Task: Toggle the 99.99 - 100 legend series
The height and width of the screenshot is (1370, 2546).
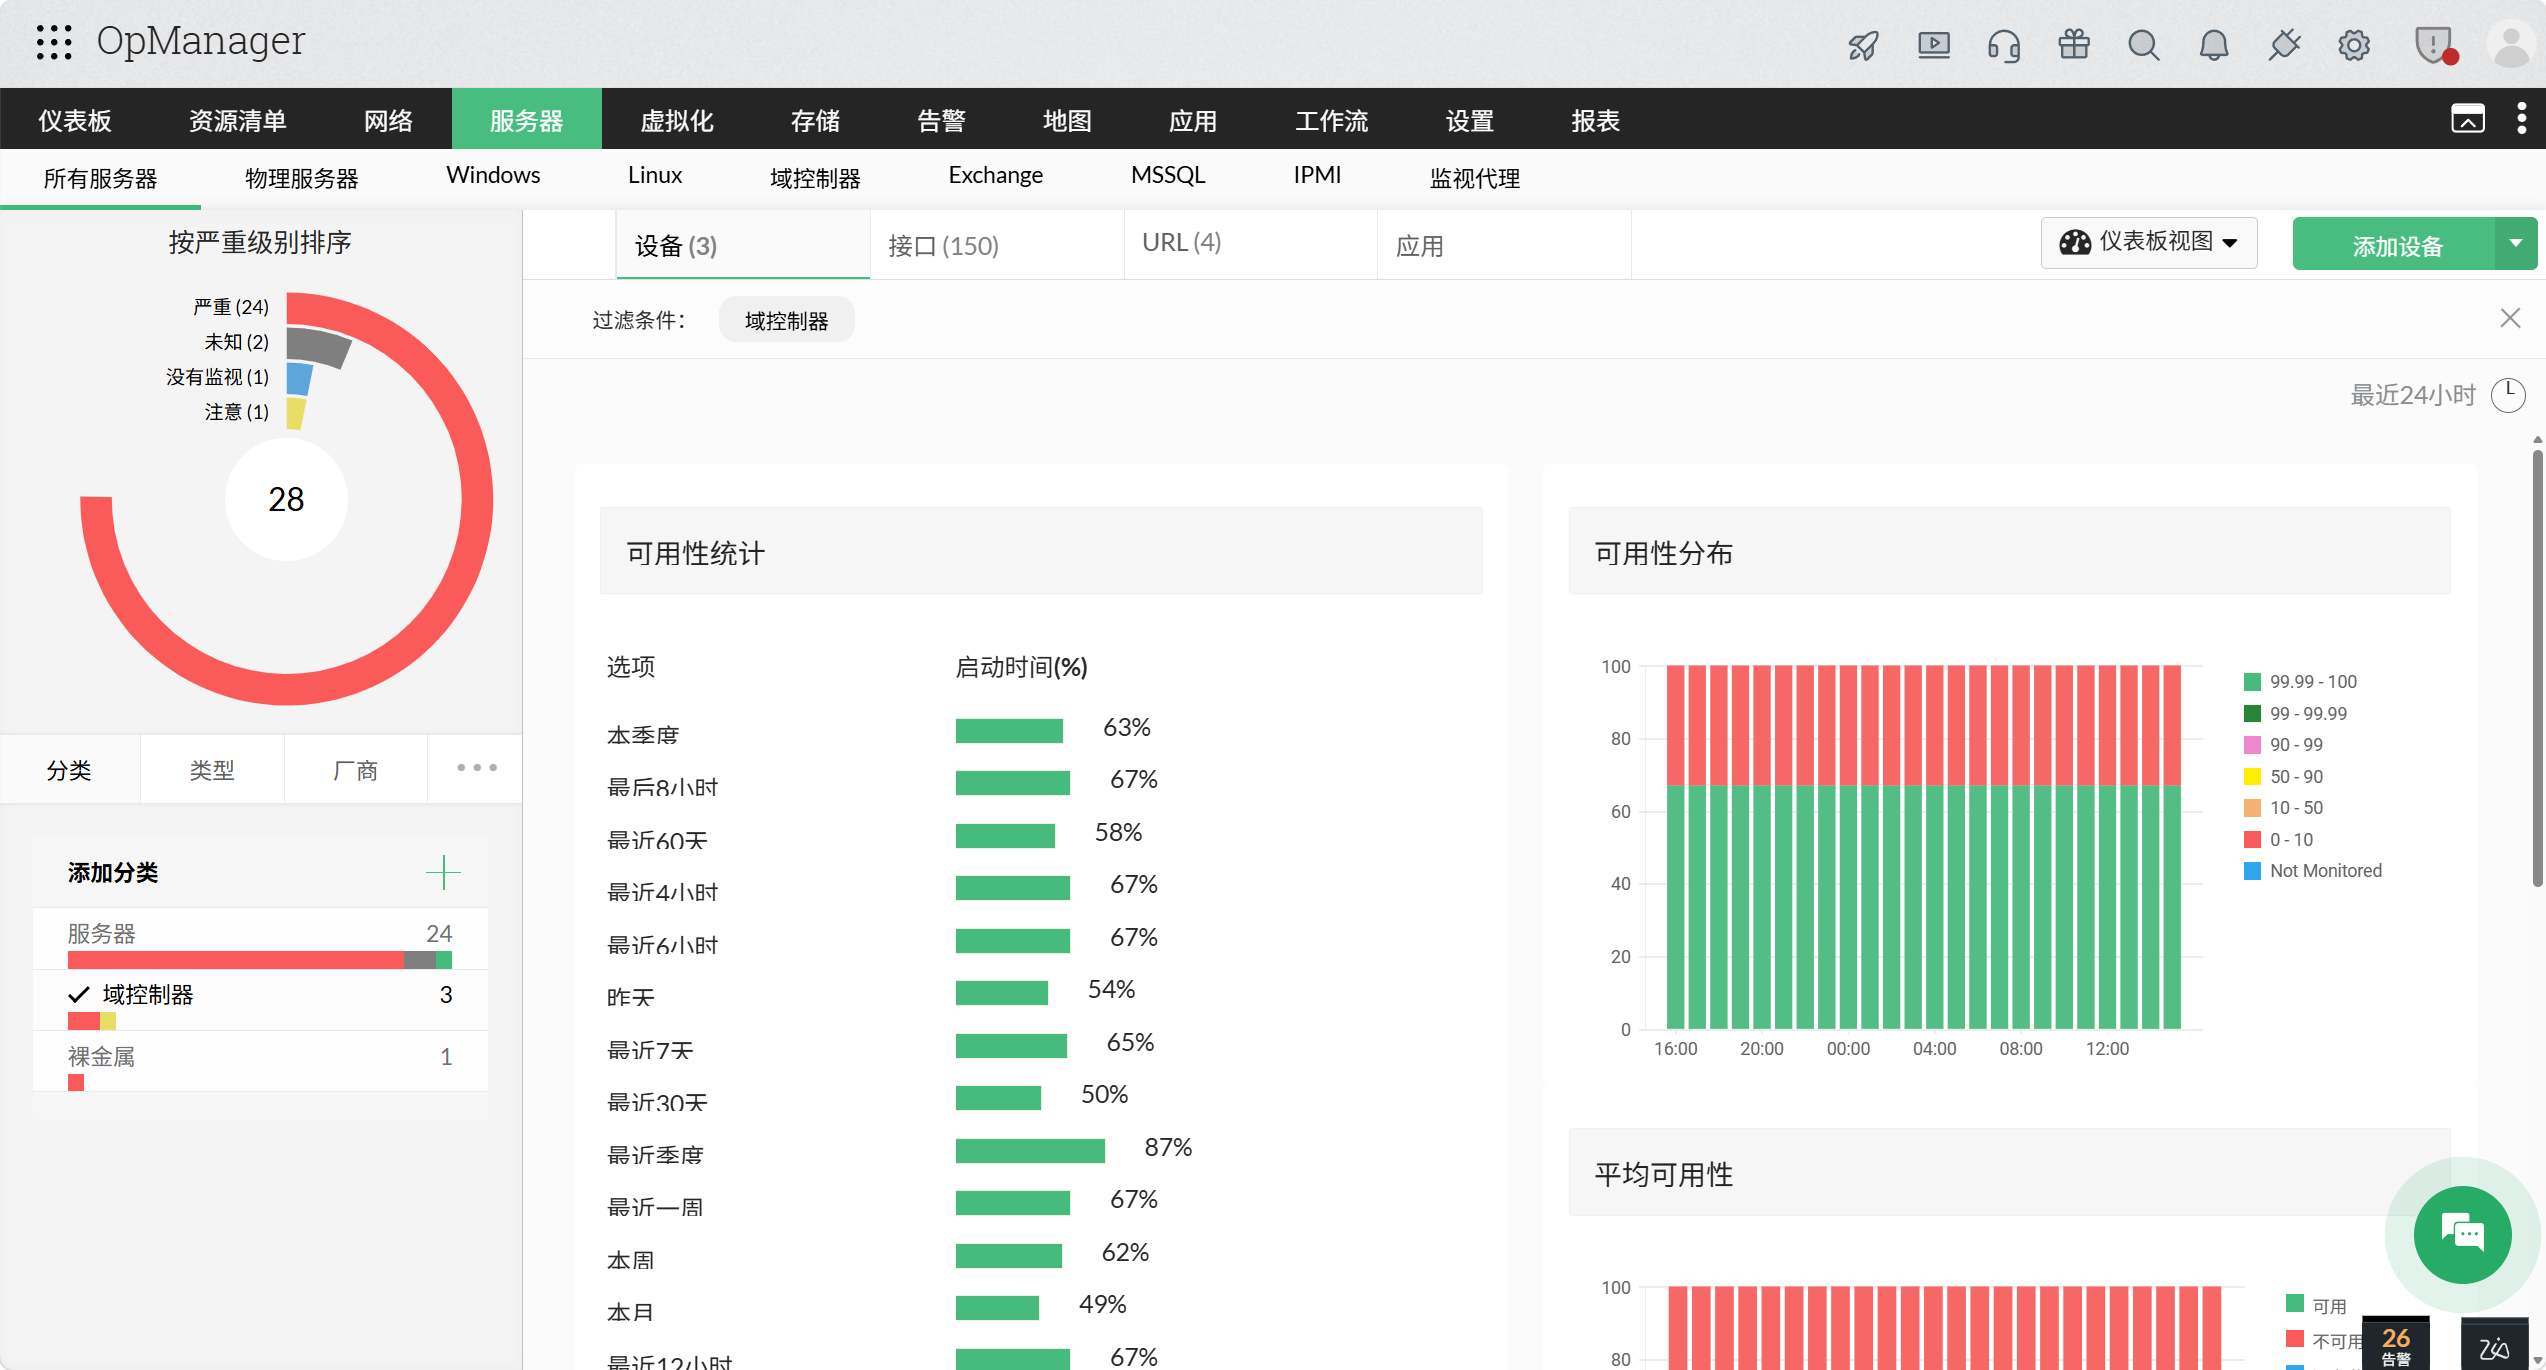Action: (x=2301, y=682)
